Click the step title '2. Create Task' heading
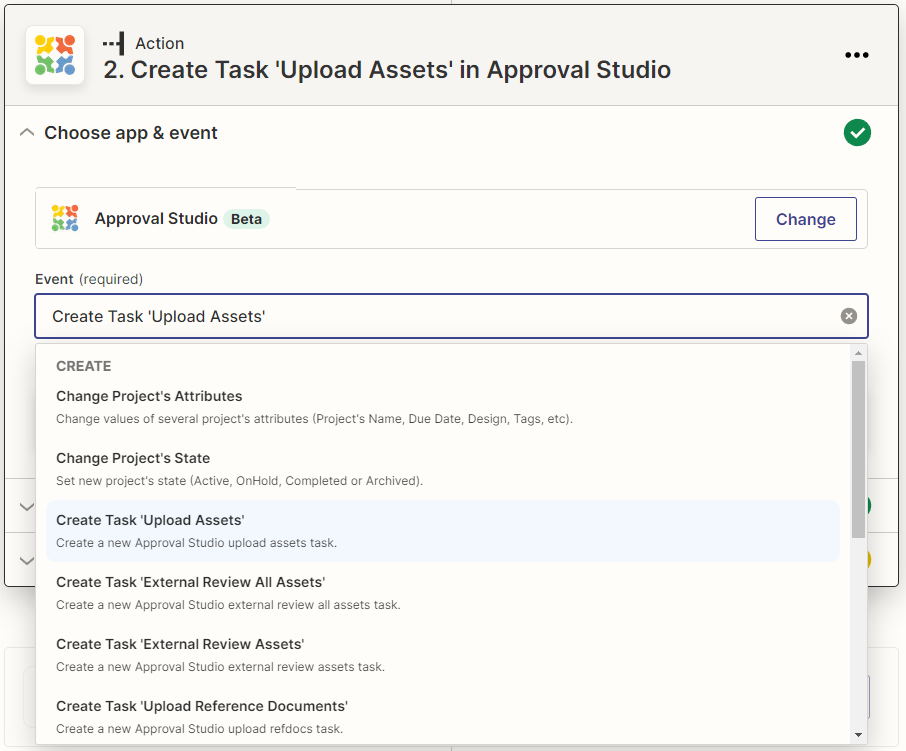906x751 pixels. coord(387,70)
